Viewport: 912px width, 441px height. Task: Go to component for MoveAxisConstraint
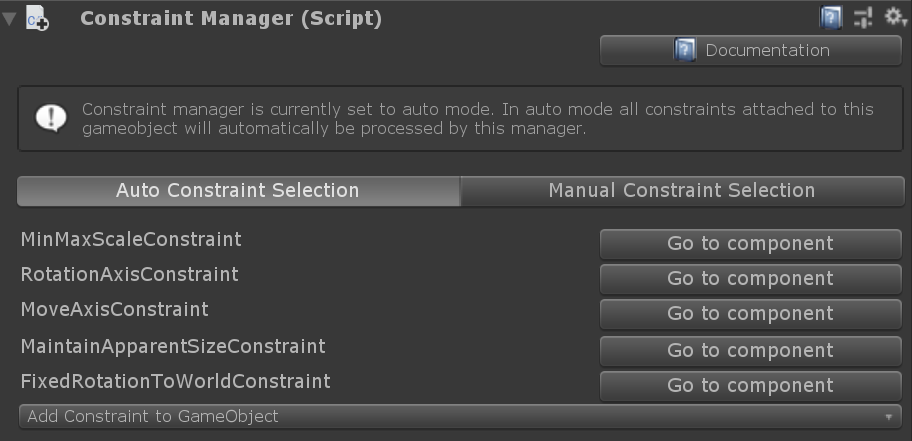pyautogui.click(x=750, y=313)
